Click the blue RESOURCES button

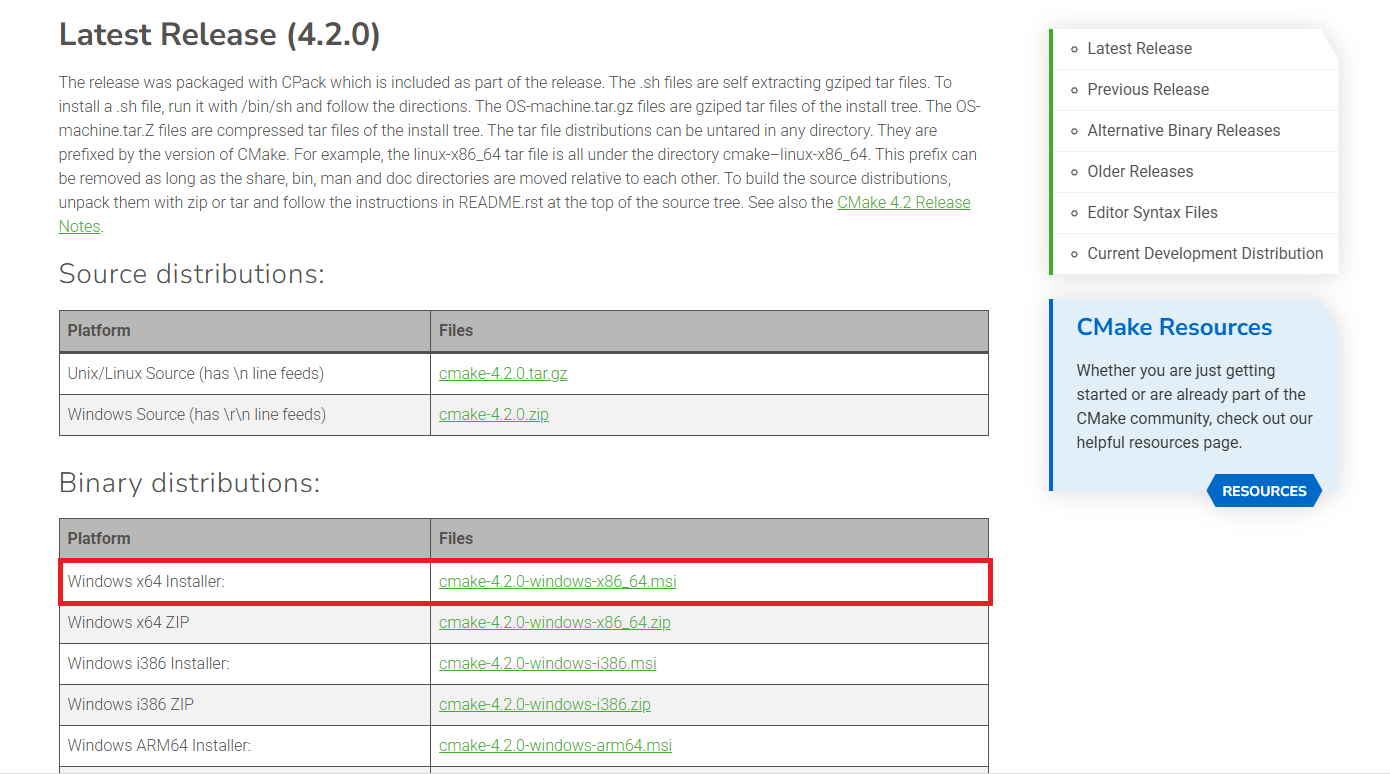[1264, 491]
